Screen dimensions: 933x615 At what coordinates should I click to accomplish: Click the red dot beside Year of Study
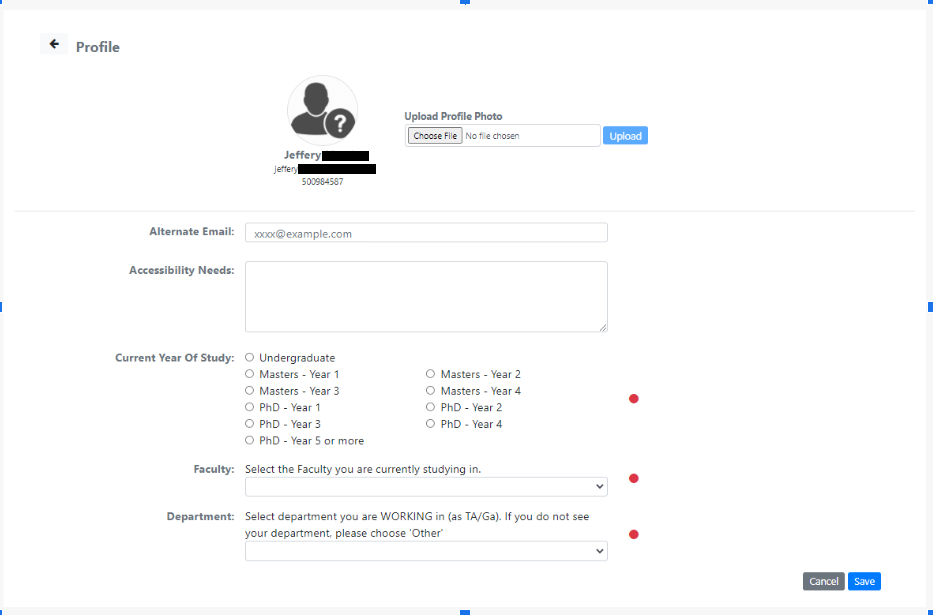(633, 399)
